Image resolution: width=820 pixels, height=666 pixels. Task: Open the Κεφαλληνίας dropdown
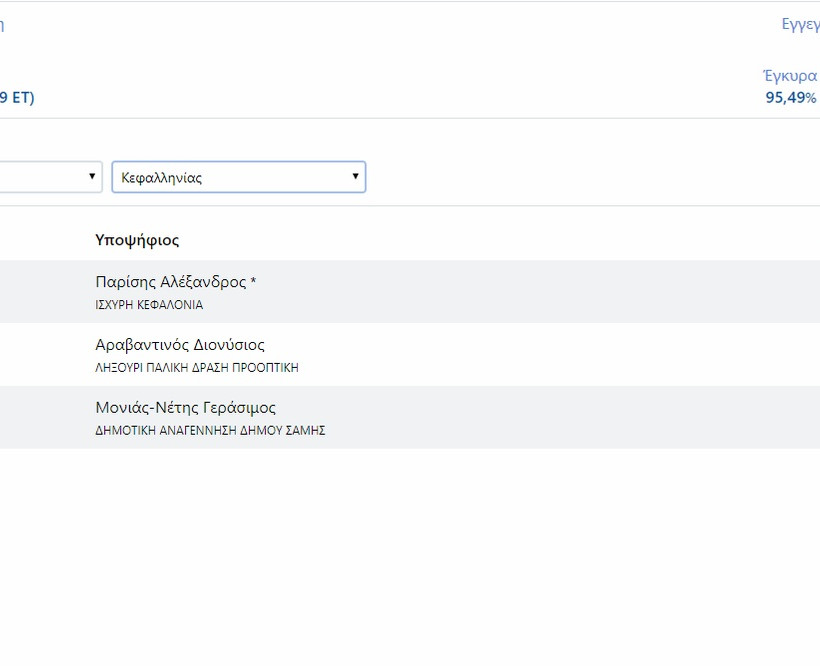pos(237,177)
